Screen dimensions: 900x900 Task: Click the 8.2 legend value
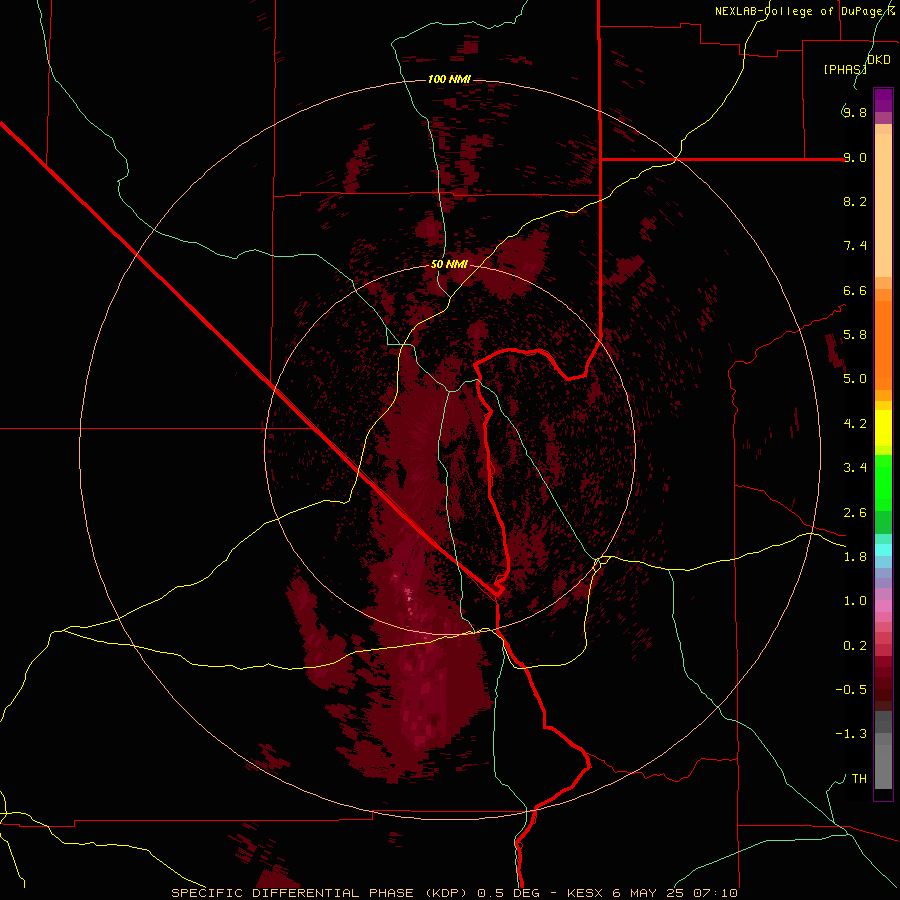[855, 201]
